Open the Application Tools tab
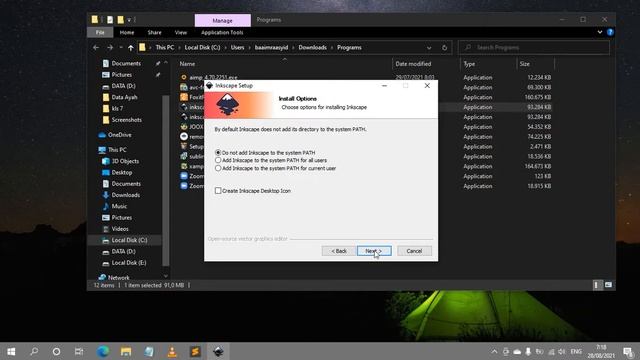The height and width of the screenshot is (360, 640). tap(222, 32)
